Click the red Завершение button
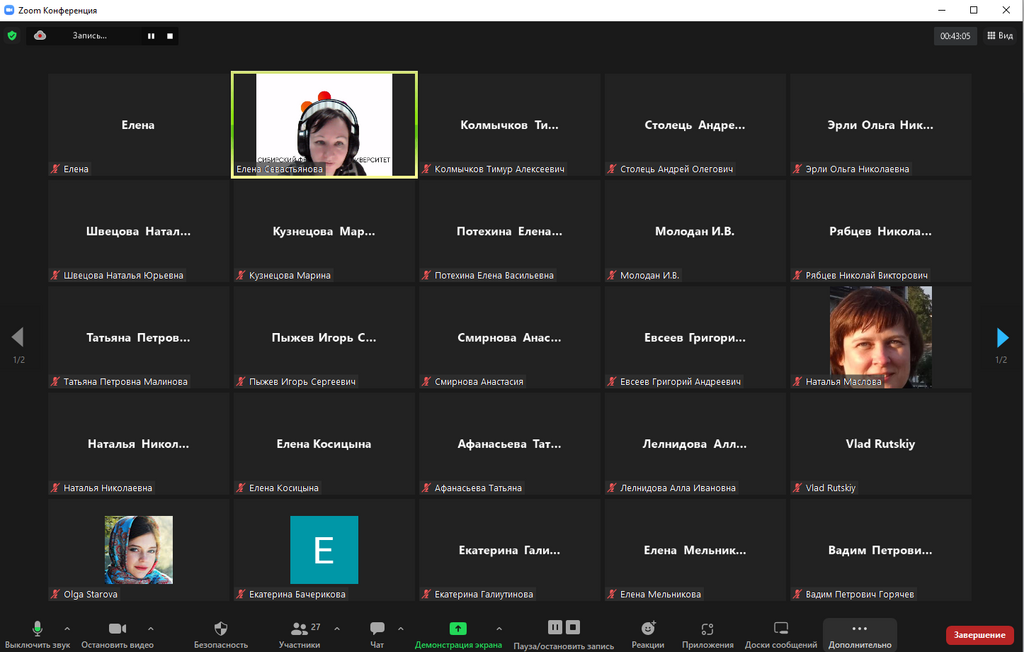 click(979, 634)
